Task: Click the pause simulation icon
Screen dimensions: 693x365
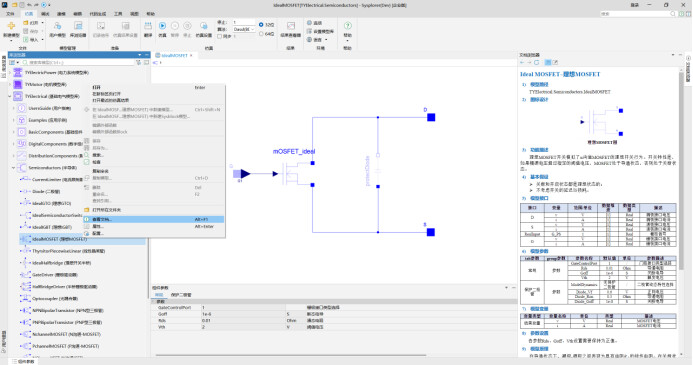Action: click(x=175, y=26)
